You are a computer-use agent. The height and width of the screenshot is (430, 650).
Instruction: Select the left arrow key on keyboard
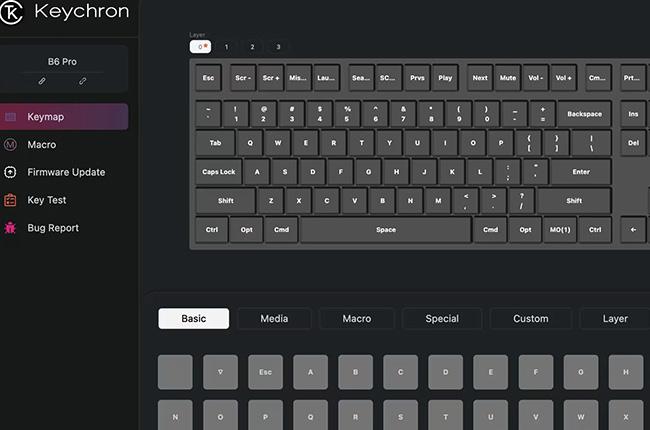coord(633,230)
